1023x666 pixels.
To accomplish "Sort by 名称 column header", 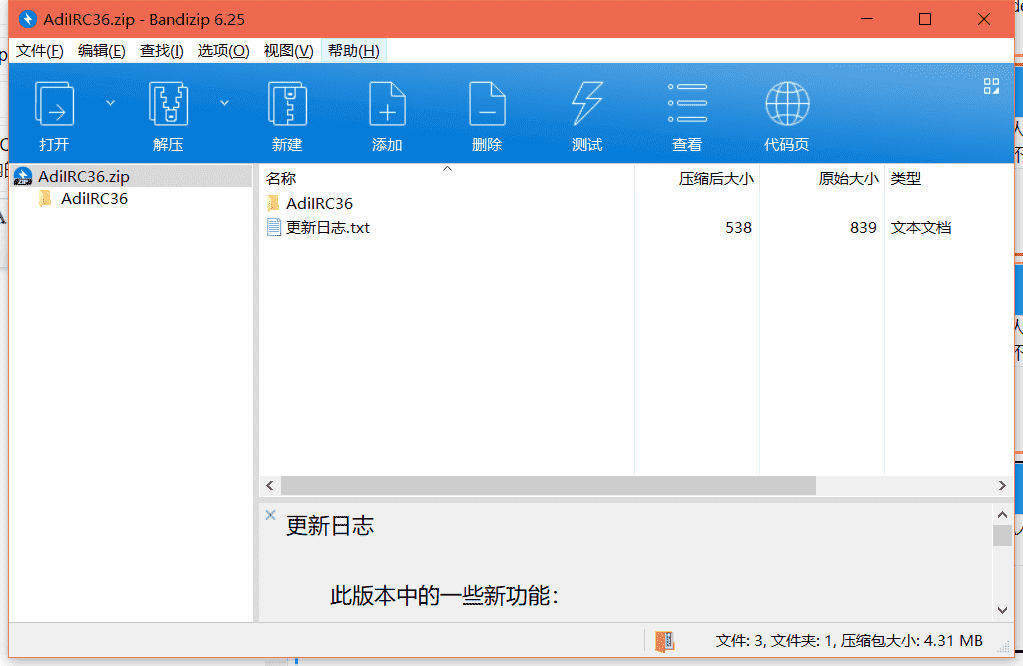I will 447,178.
